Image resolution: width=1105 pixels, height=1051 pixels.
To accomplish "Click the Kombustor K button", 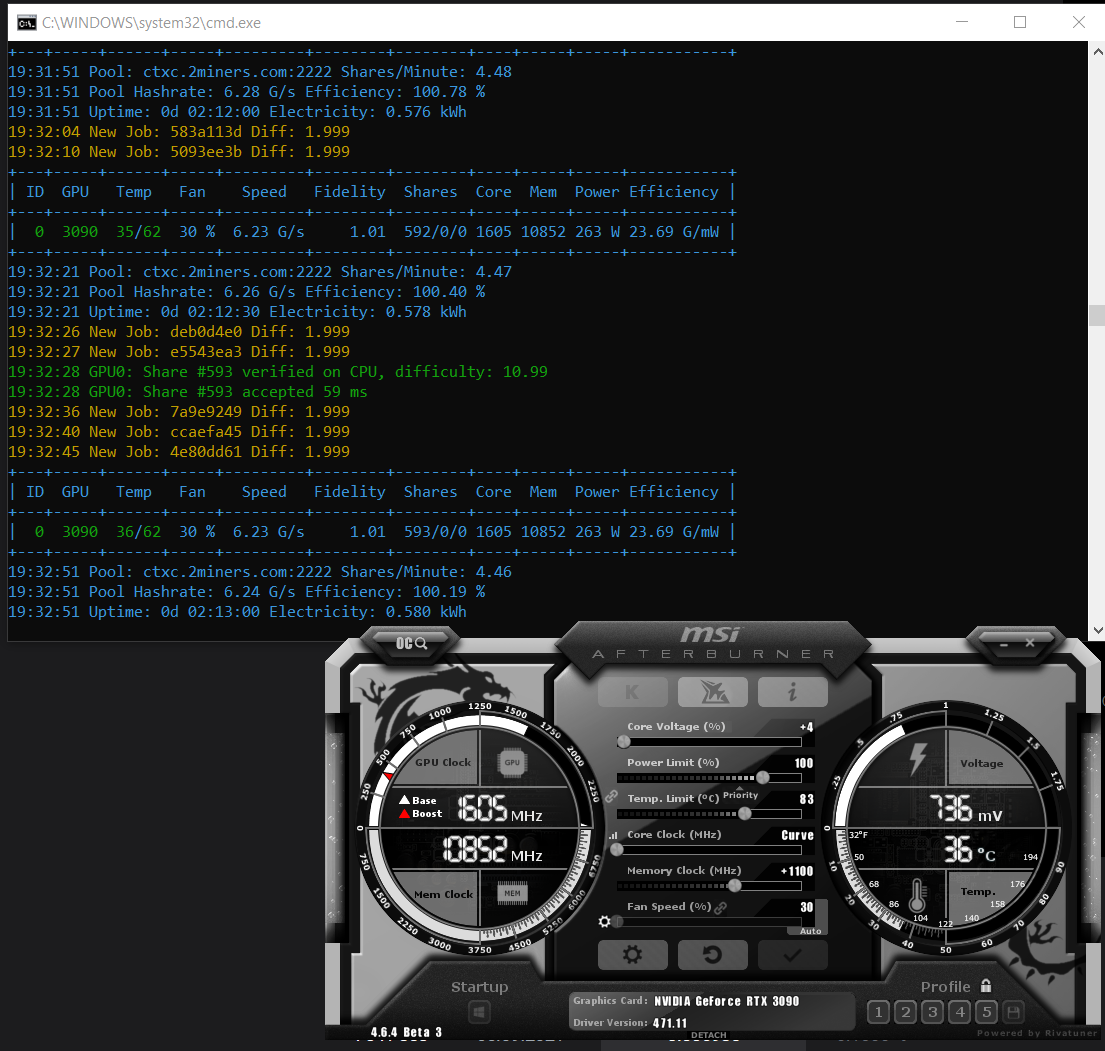I will pyautogui.click(x=632, y=692).
